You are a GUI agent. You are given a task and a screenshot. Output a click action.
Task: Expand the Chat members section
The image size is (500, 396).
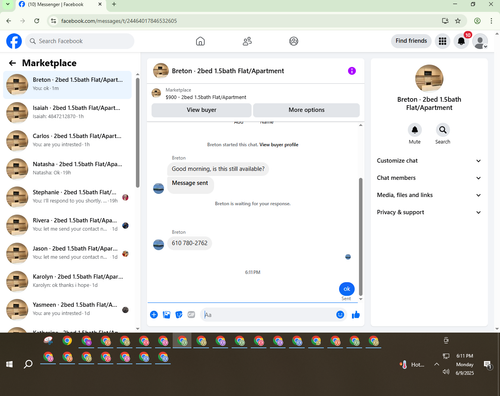pos(429,178)
